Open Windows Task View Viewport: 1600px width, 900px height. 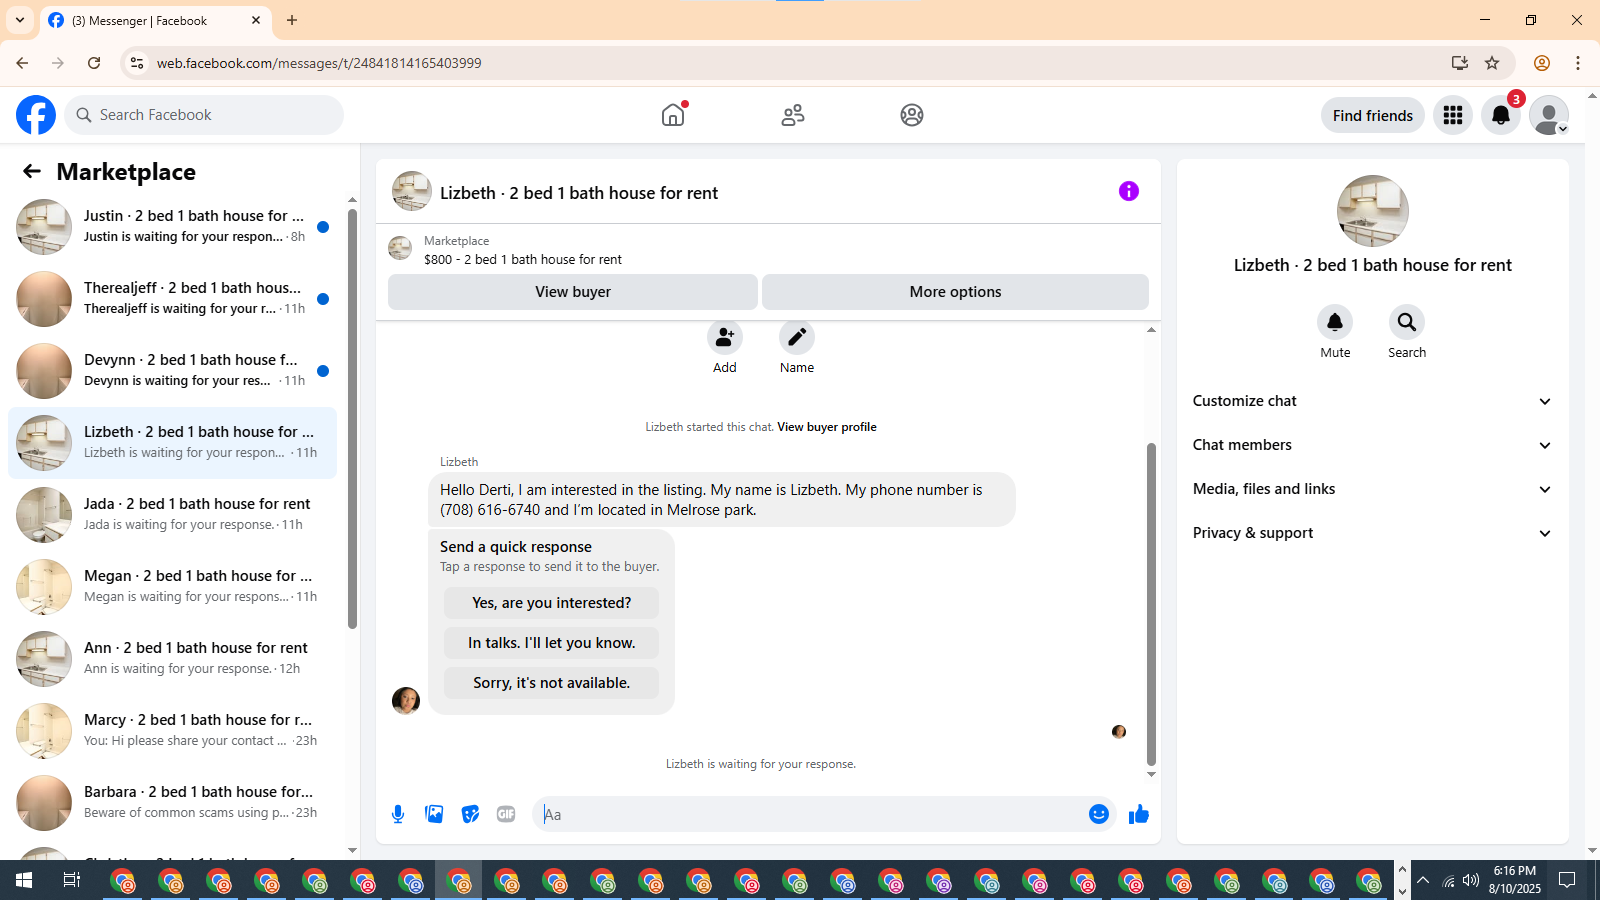click(x=71, y=880)
